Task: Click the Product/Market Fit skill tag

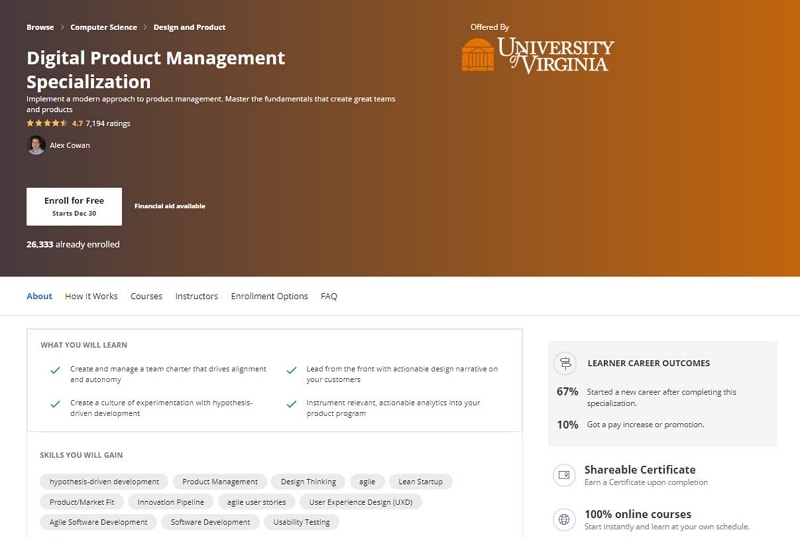Action: [x=82, y=502]
